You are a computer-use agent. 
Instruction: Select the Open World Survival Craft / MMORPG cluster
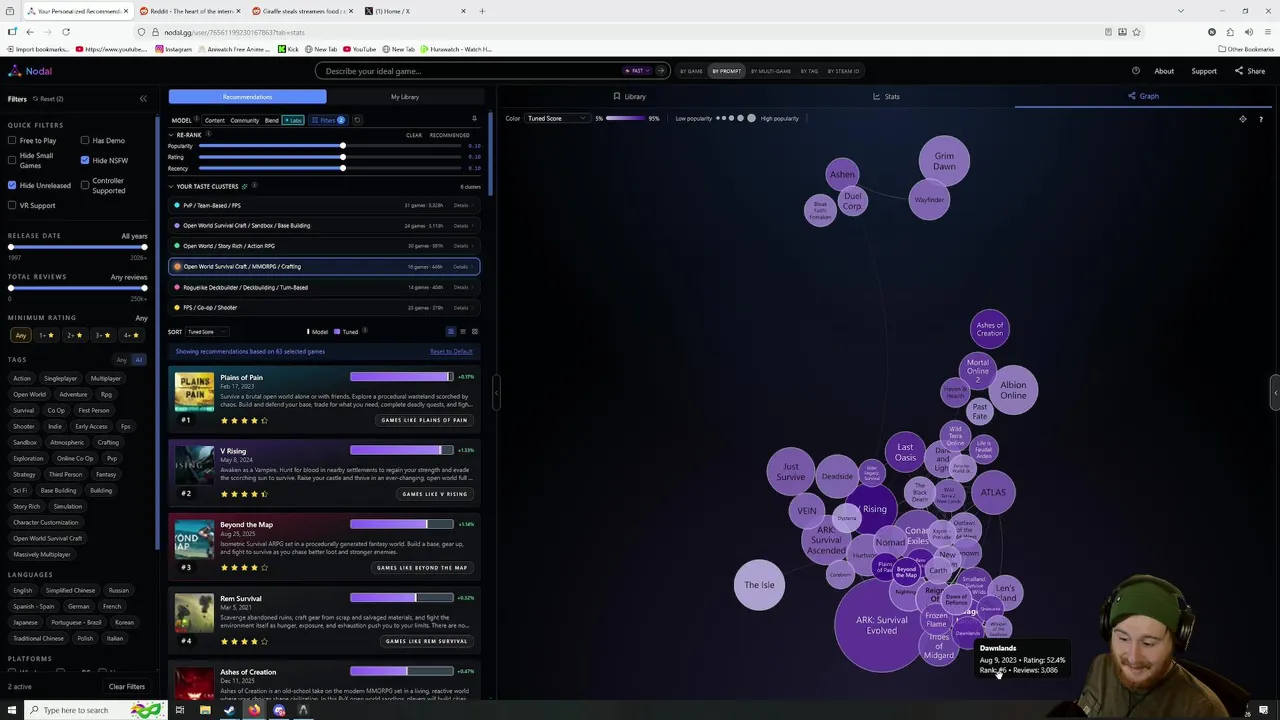[x=324, y=267]
